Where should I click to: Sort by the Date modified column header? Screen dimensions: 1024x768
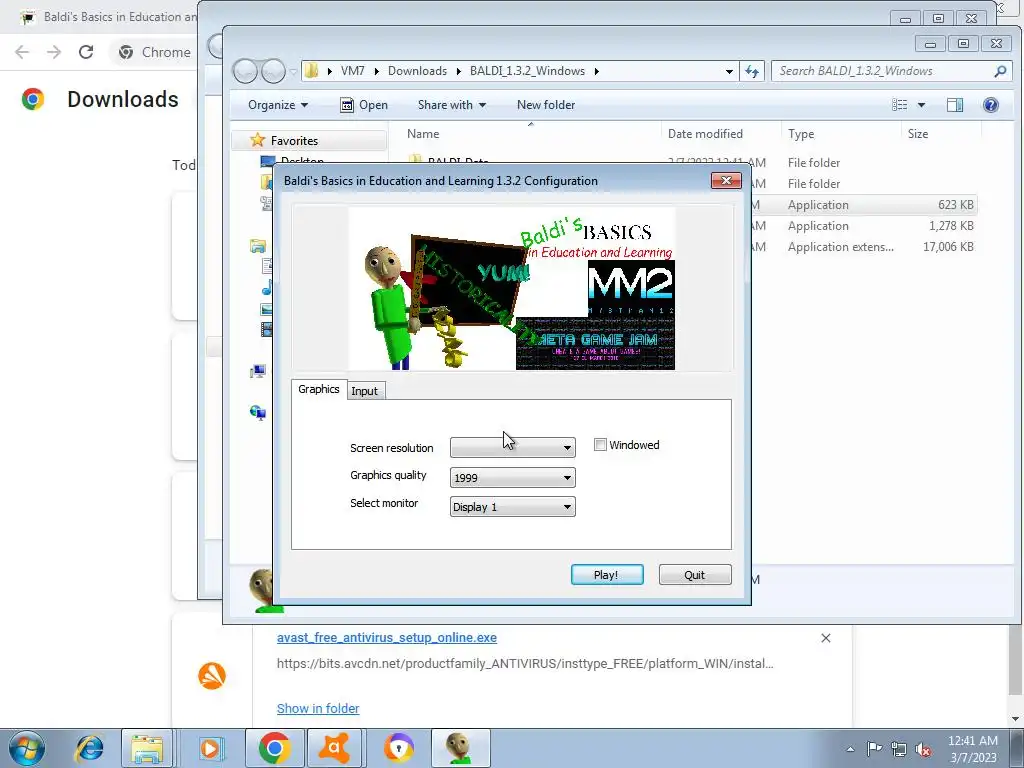(x=705, y=134)
